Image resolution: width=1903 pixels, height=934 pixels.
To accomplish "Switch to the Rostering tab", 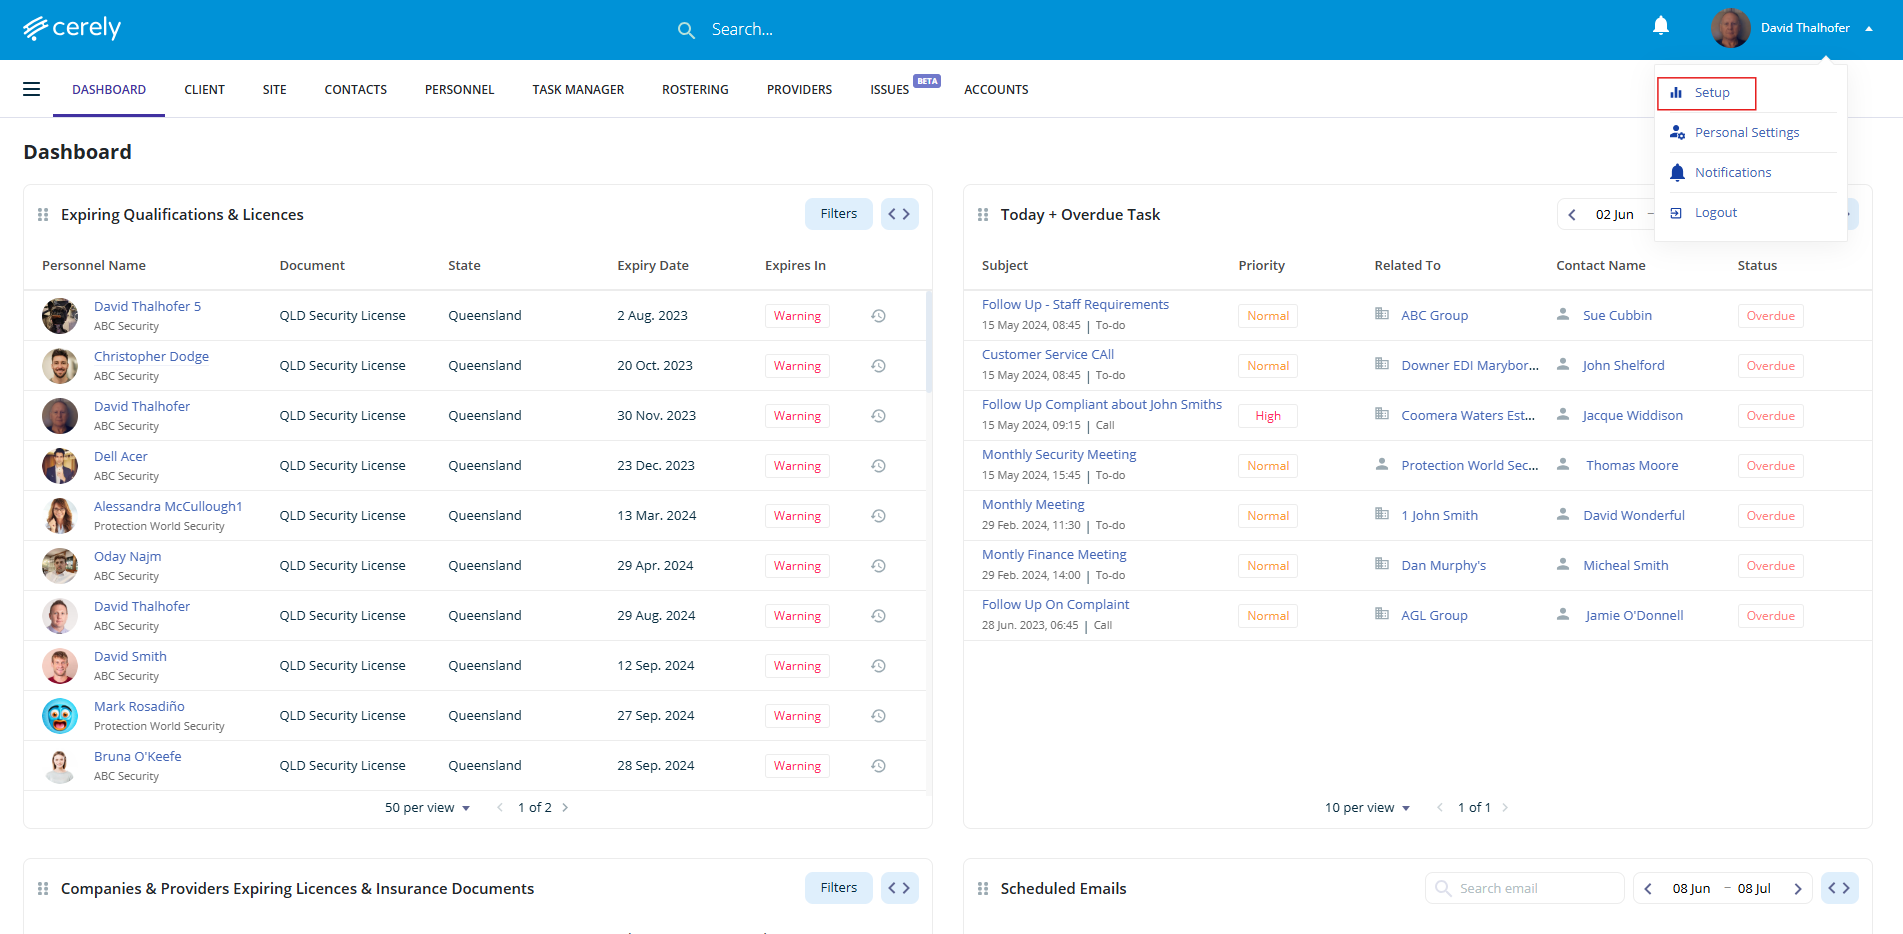I will [x=695, y=90].
